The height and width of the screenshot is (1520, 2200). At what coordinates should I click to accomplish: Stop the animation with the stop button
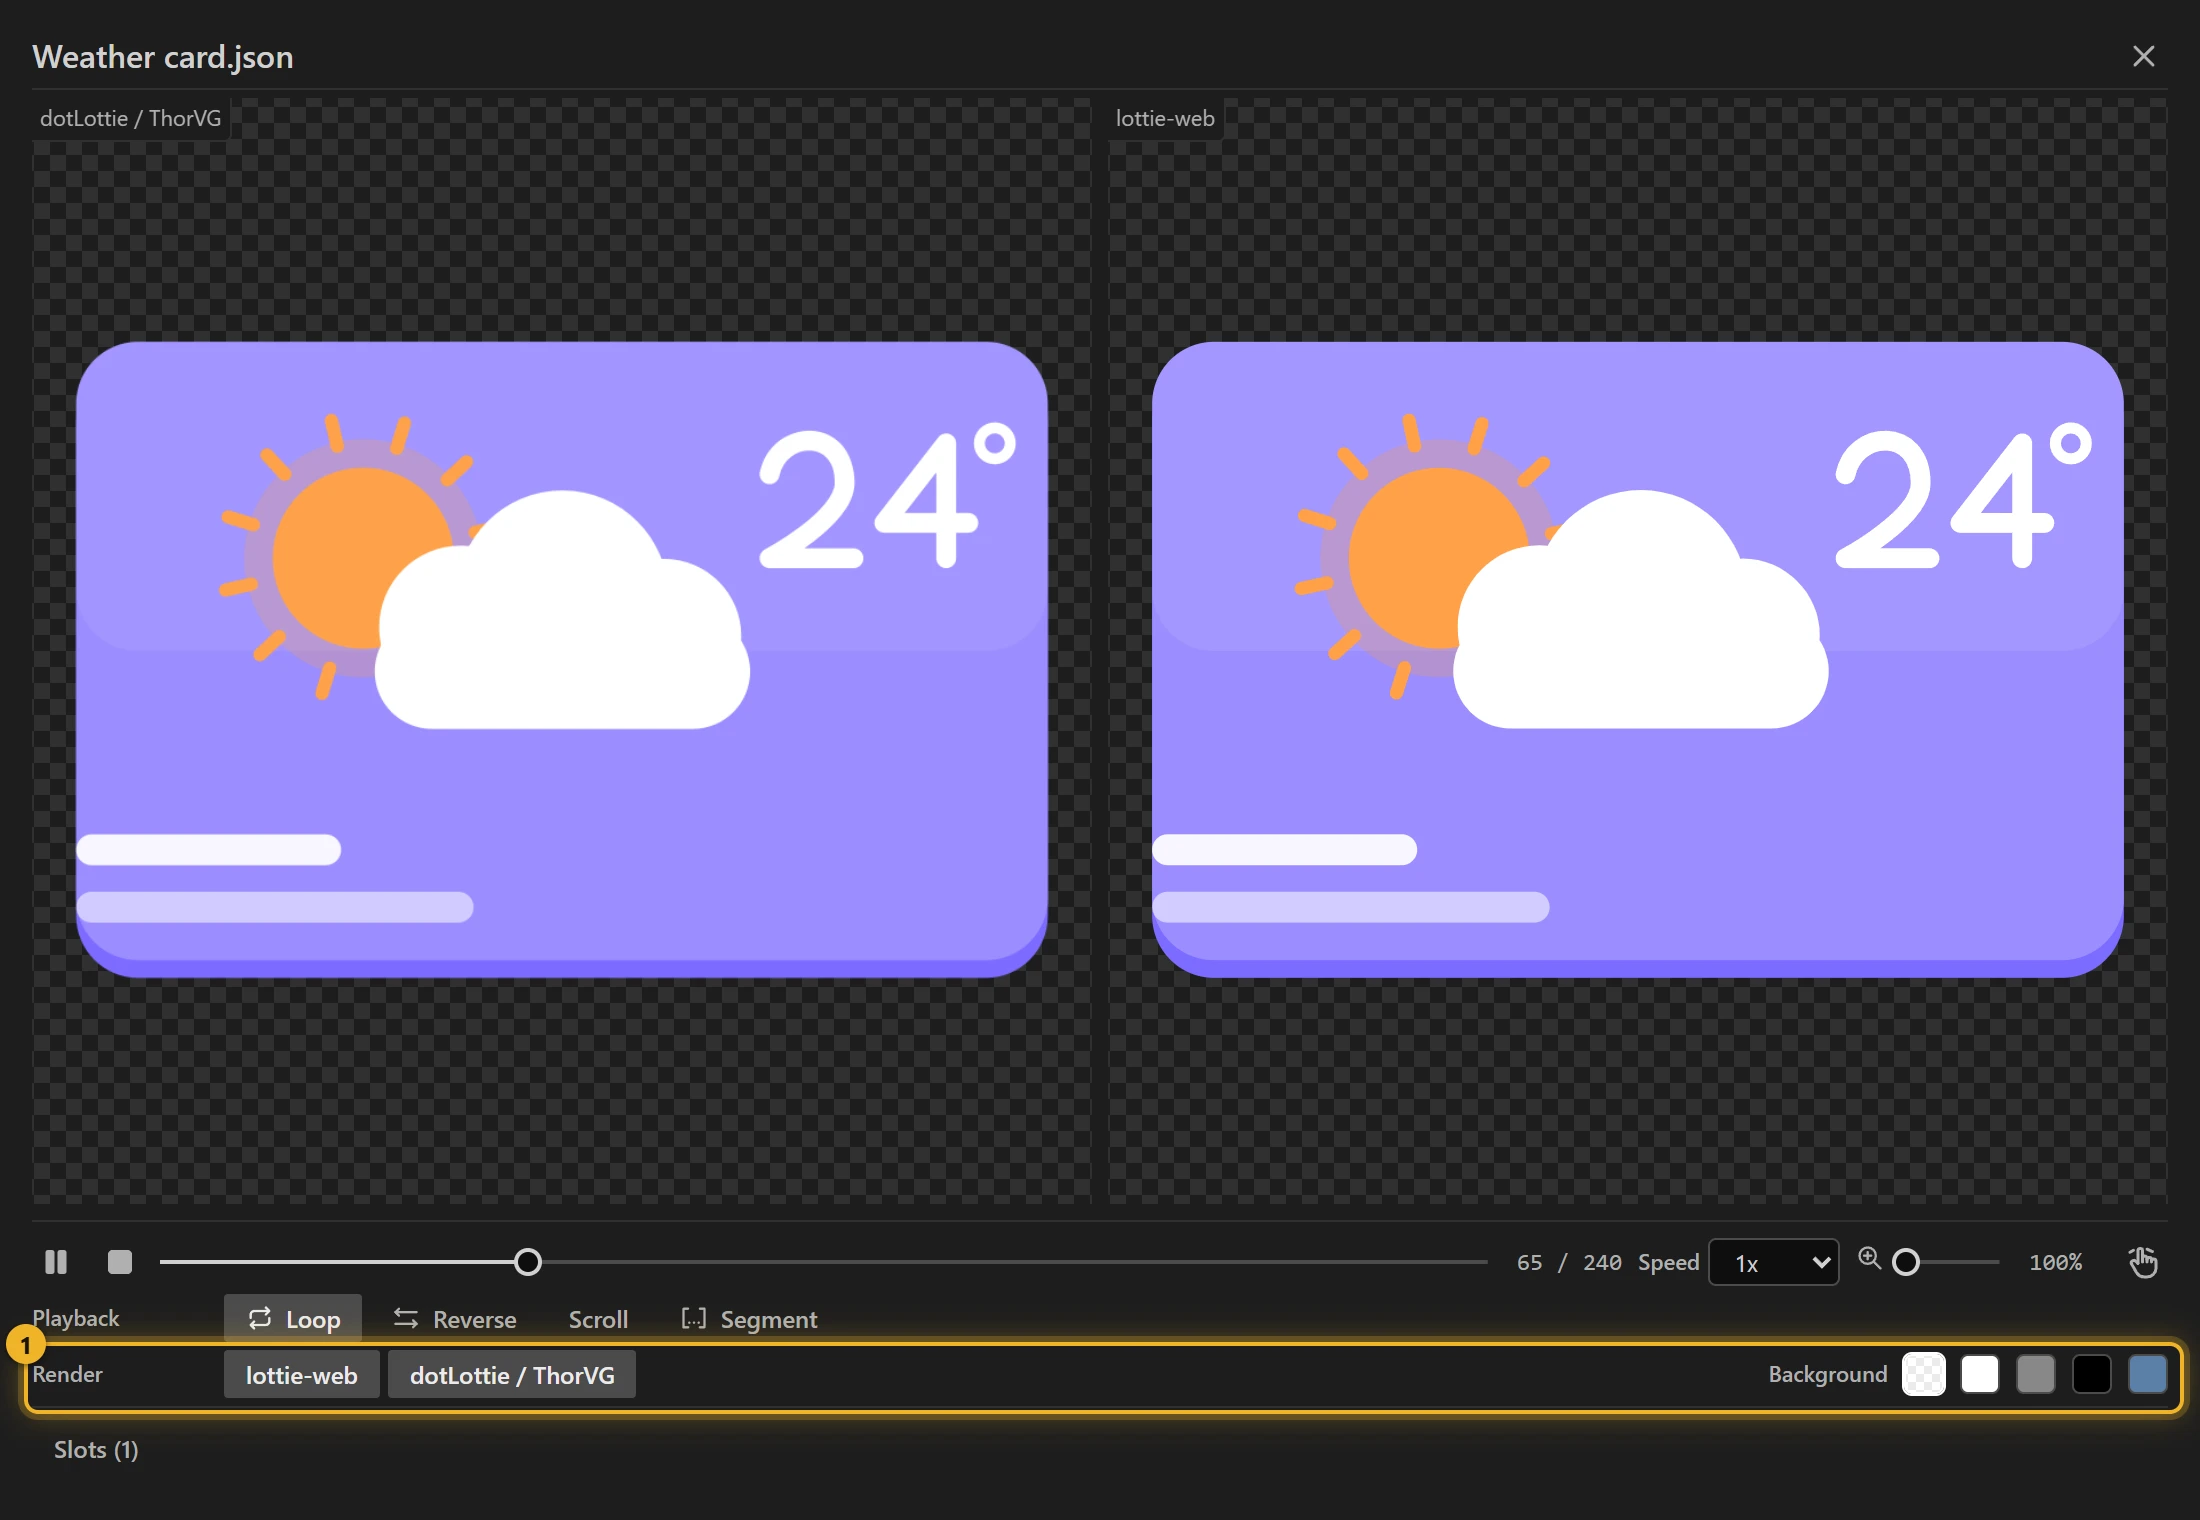point(120,1262)
